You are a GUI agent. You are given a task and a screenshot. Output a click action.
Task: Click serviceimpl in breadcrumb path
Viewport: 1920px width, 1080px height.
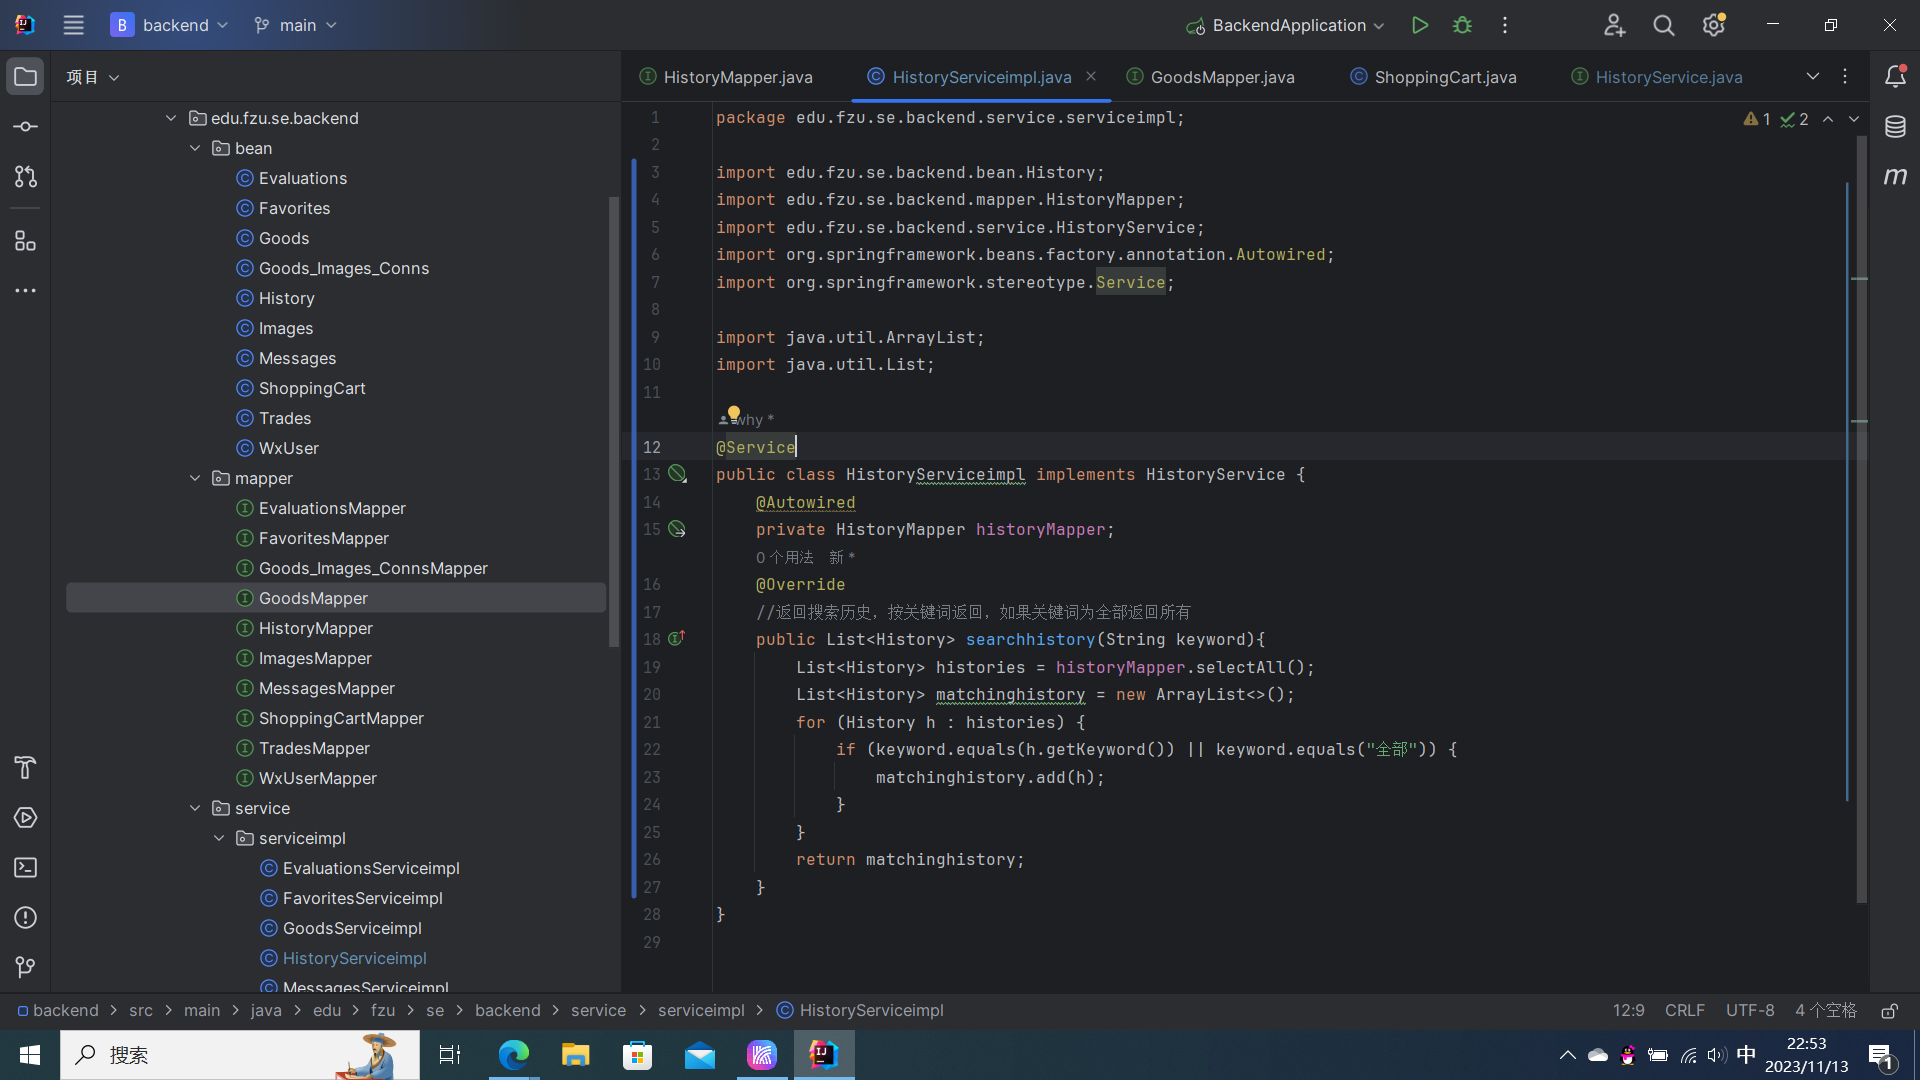tap(701, 1011)
